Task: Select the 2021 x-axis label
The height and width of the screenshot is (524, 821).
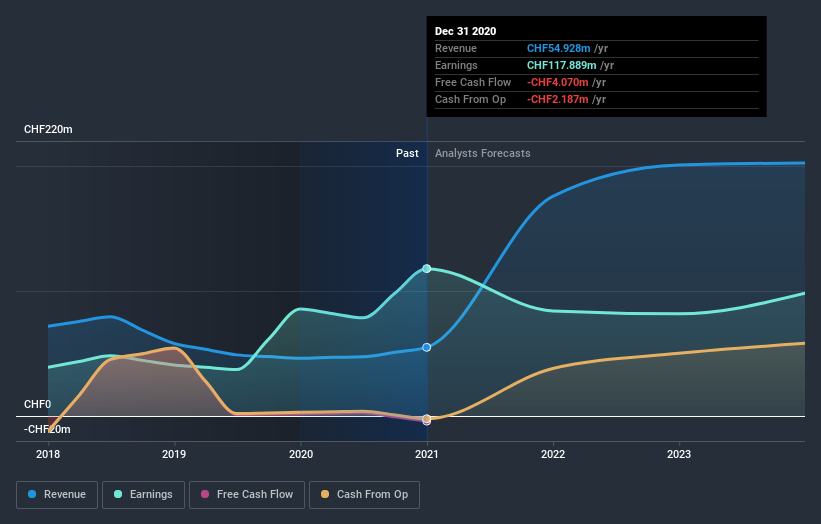Action: 427,454
